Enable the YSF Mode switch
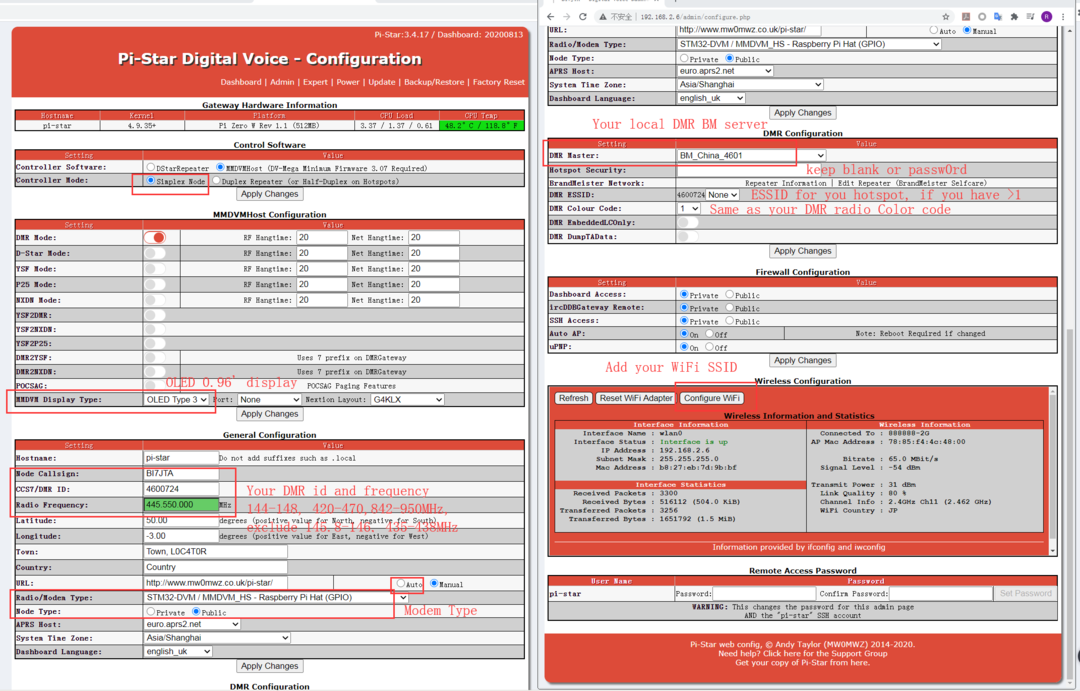 tap(155, 269)
